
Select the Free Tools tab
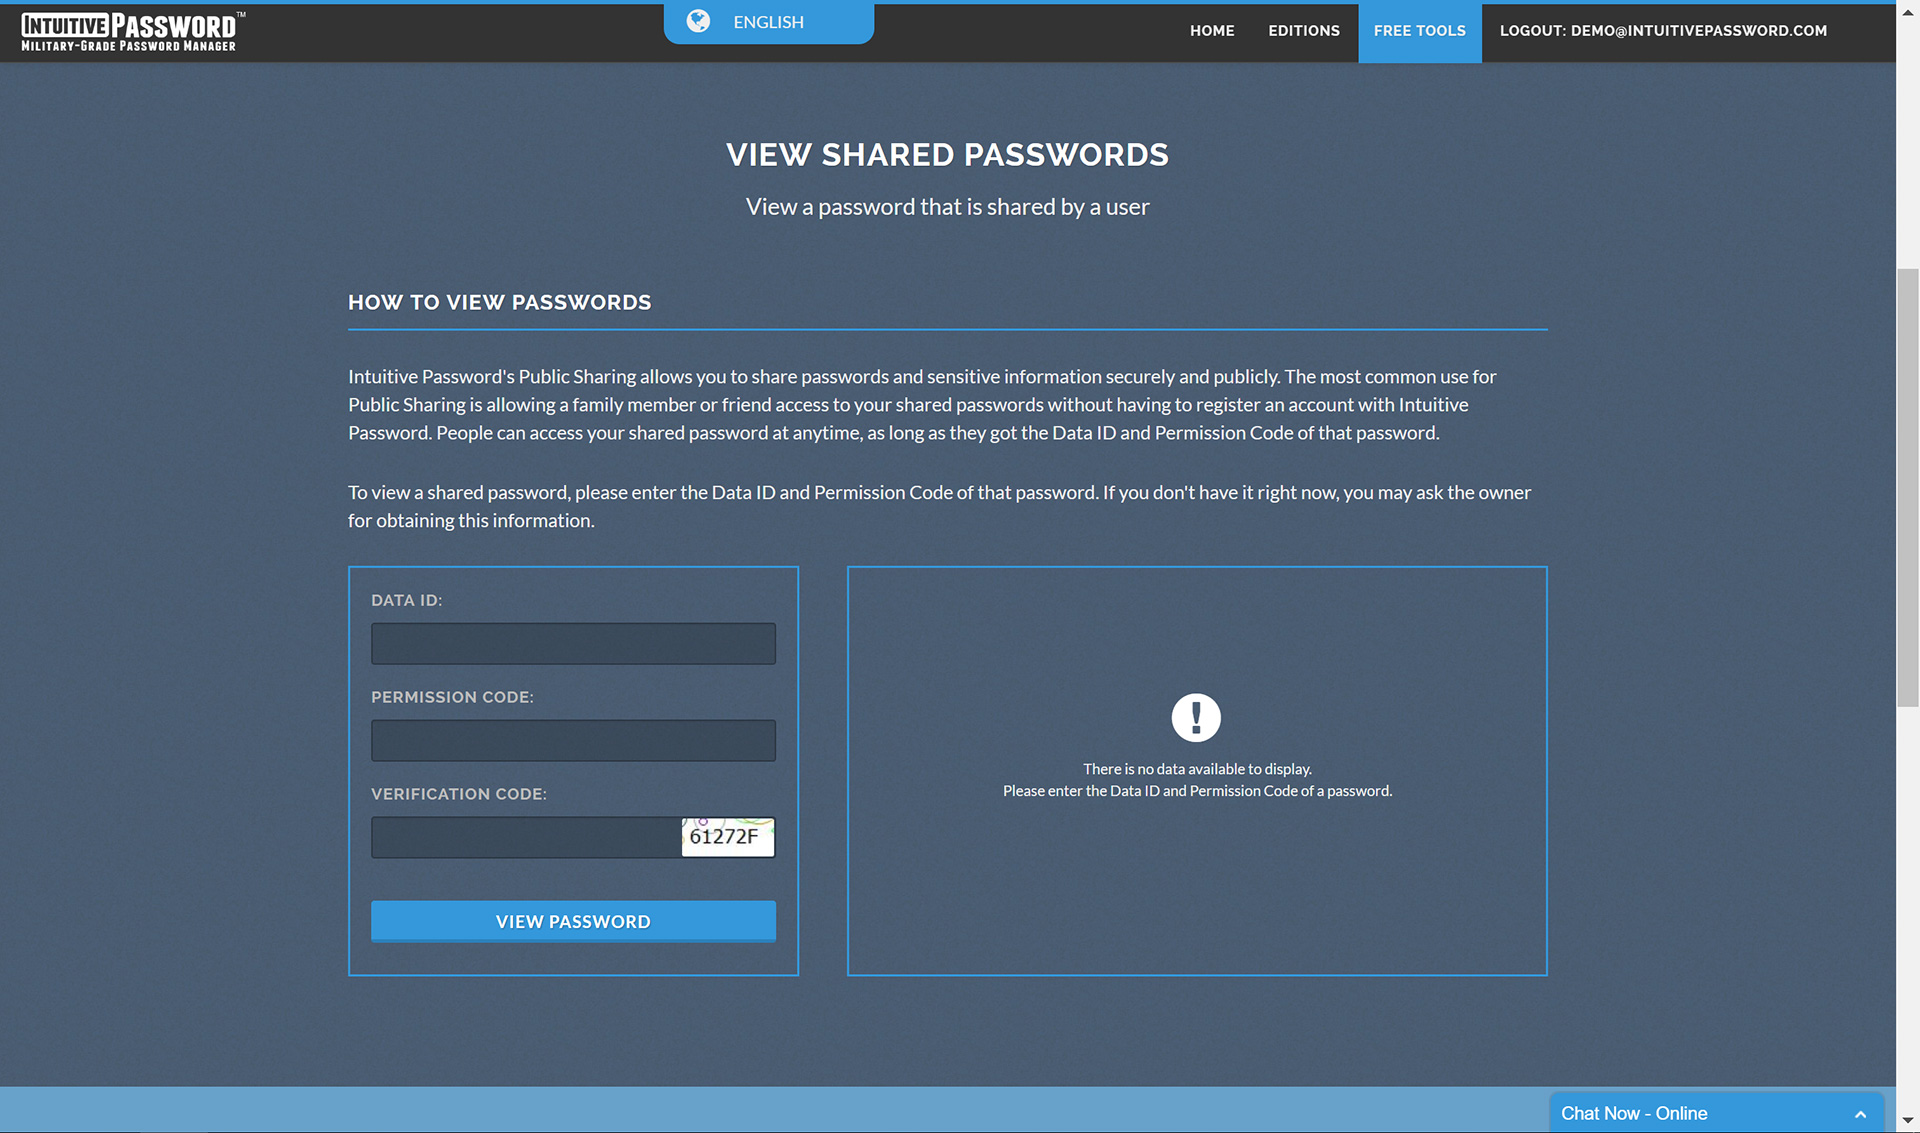1419,31
